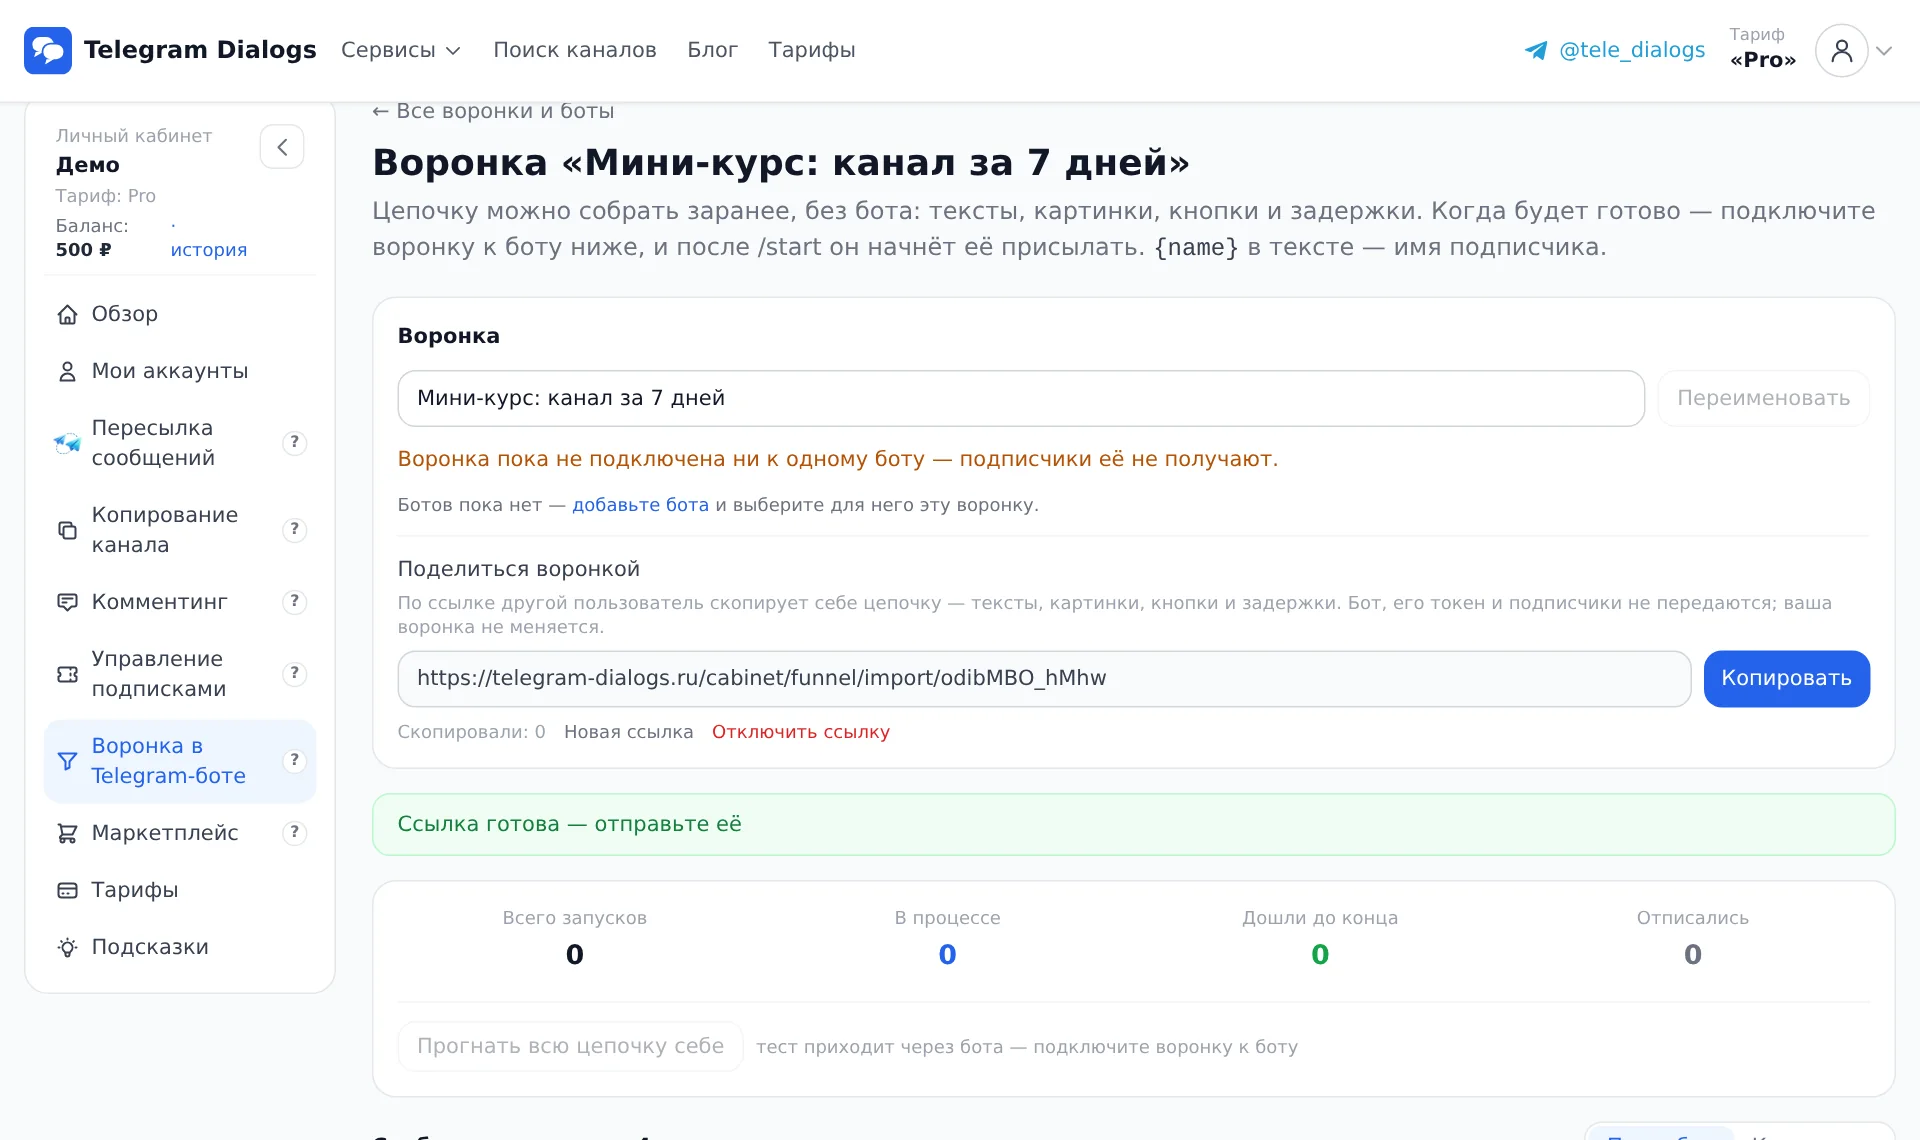The width and height of the screenshot is (1920, 1140).
Task: Open Поиск каналов in top navigation
Action: 575,50
